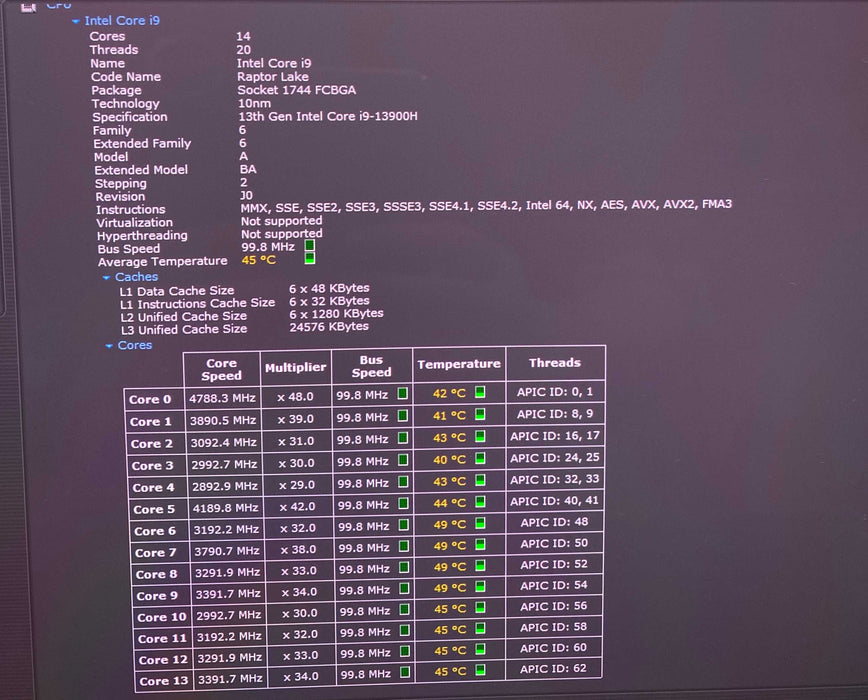Click the APIC ID: 48 threads cell
This screenshot has height=700, width=868.
pyautogui.click(x=554, y=522)
